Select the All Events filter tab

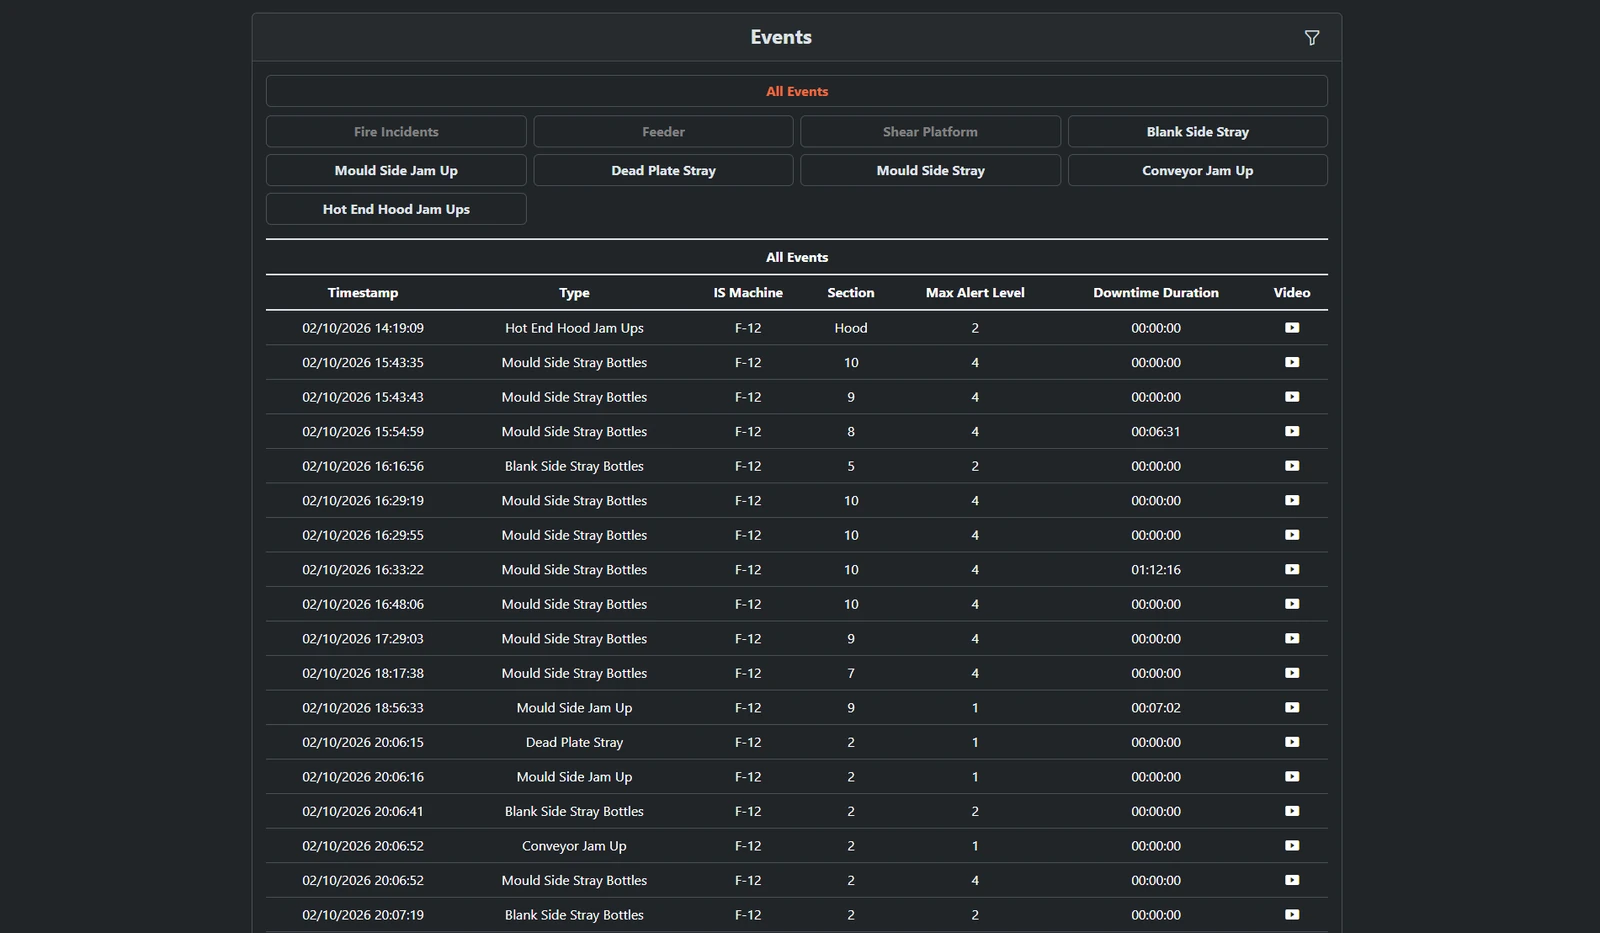[797, 91]
